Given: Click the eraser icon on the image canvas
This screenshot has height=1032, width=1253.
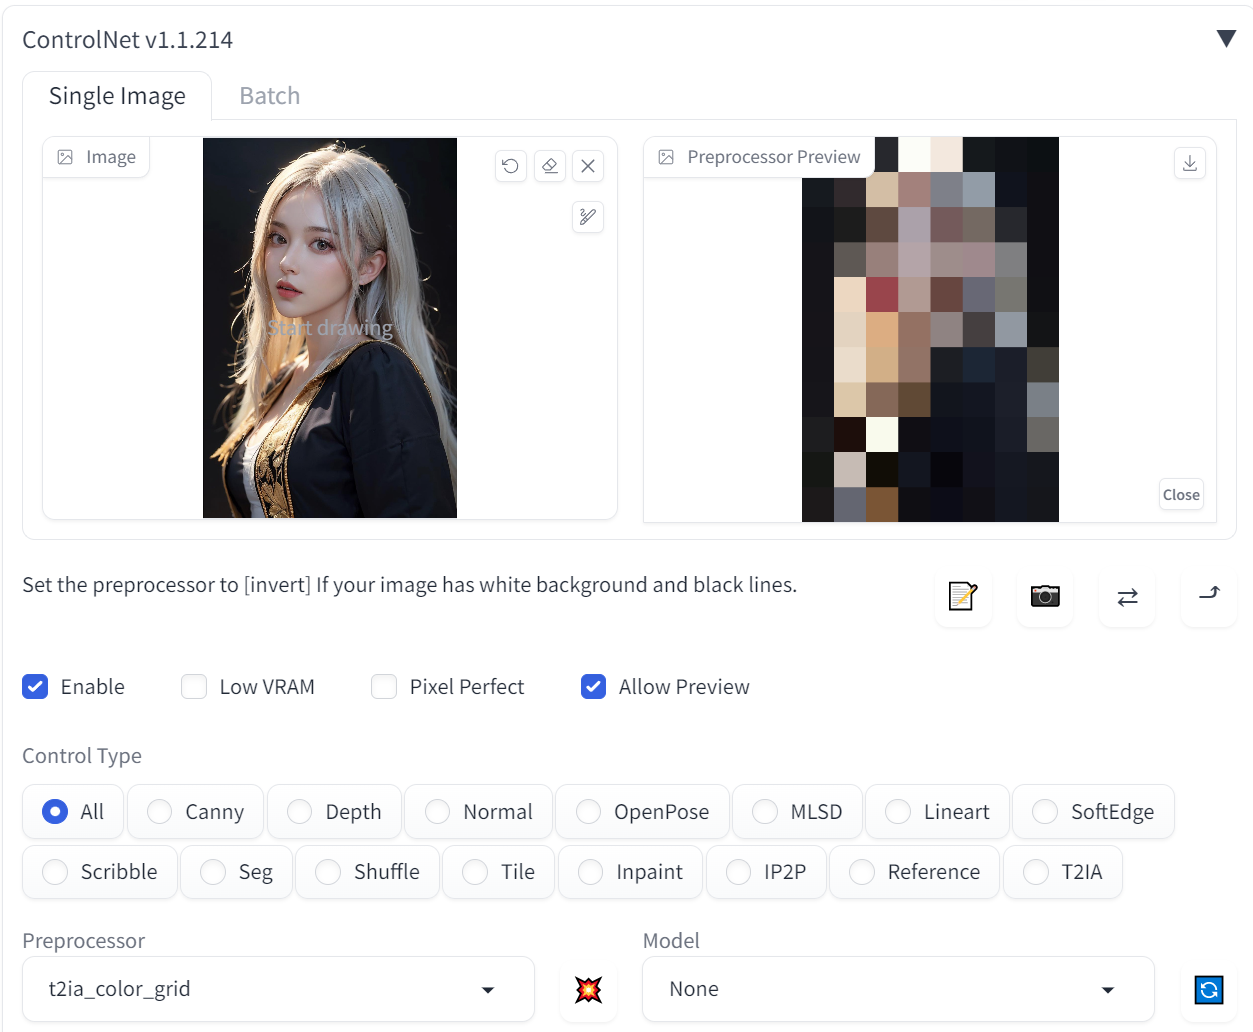Looking at the screenshot, I should coord(549,166).
